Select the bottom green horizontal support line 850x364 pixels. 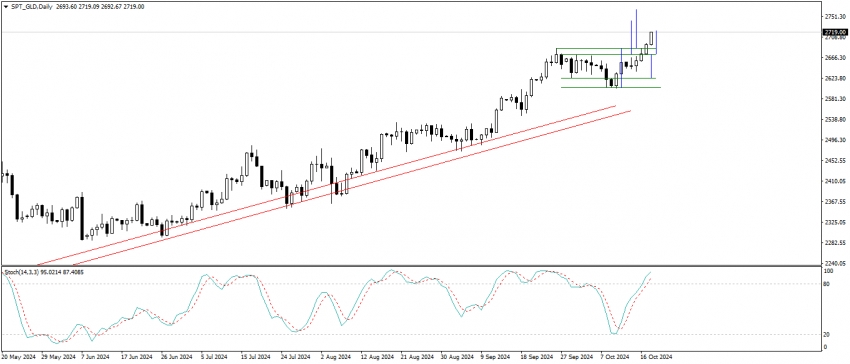coord(611,87)
